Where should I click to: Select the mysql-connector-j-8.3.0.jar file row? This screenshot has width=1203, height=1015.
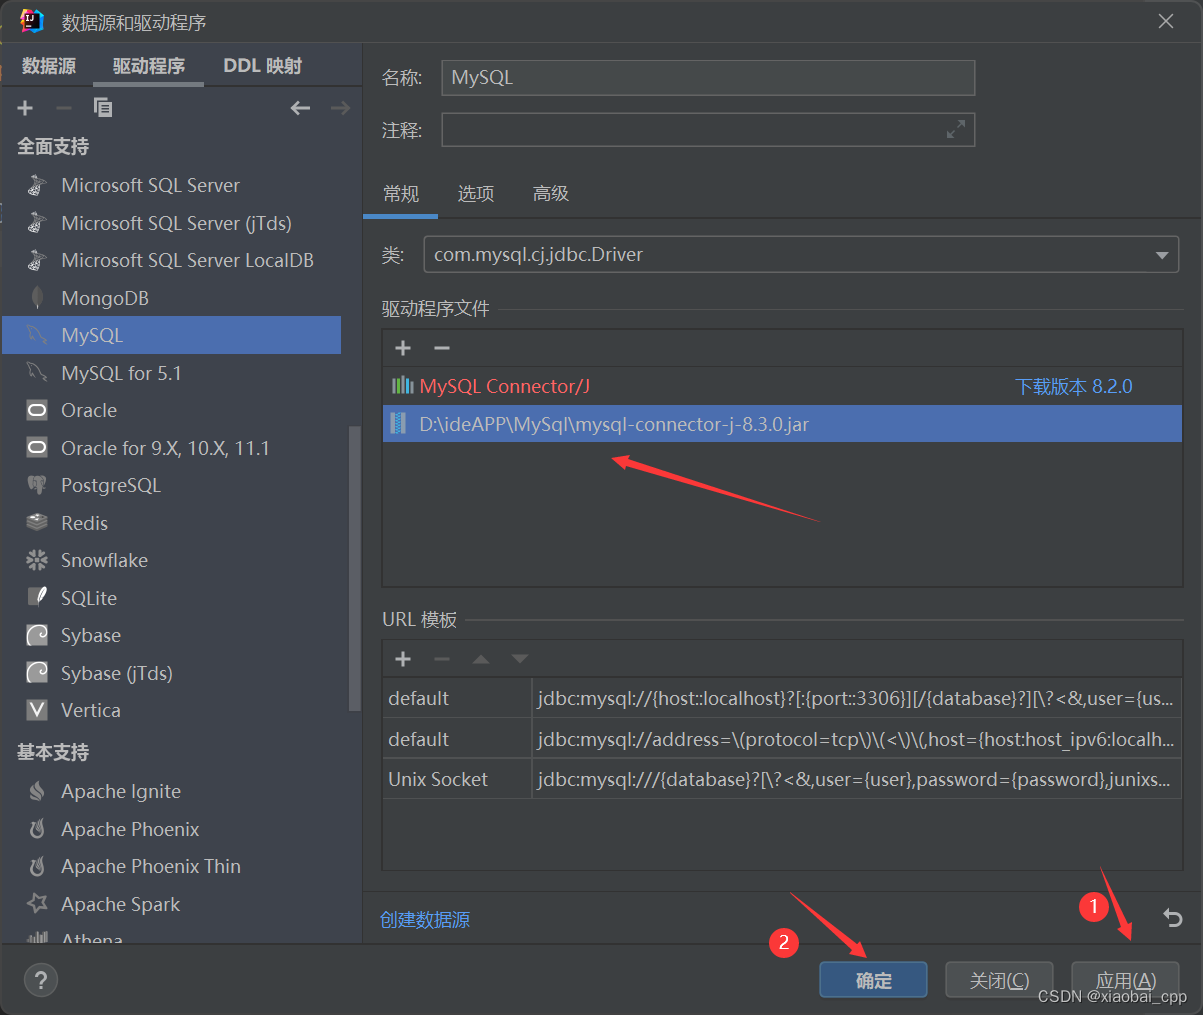782,424
